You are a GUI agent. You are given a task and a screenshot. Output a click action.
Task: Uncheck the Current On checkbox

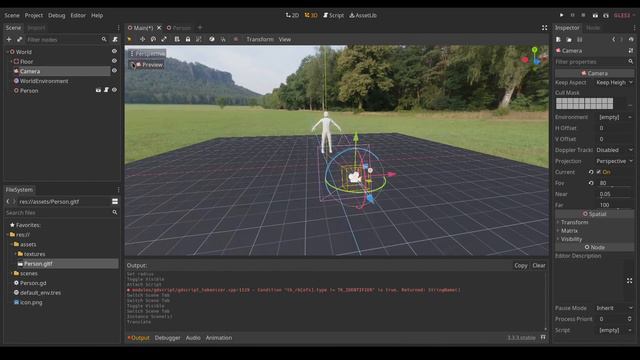pyautogui.click(x=598, y=172)
